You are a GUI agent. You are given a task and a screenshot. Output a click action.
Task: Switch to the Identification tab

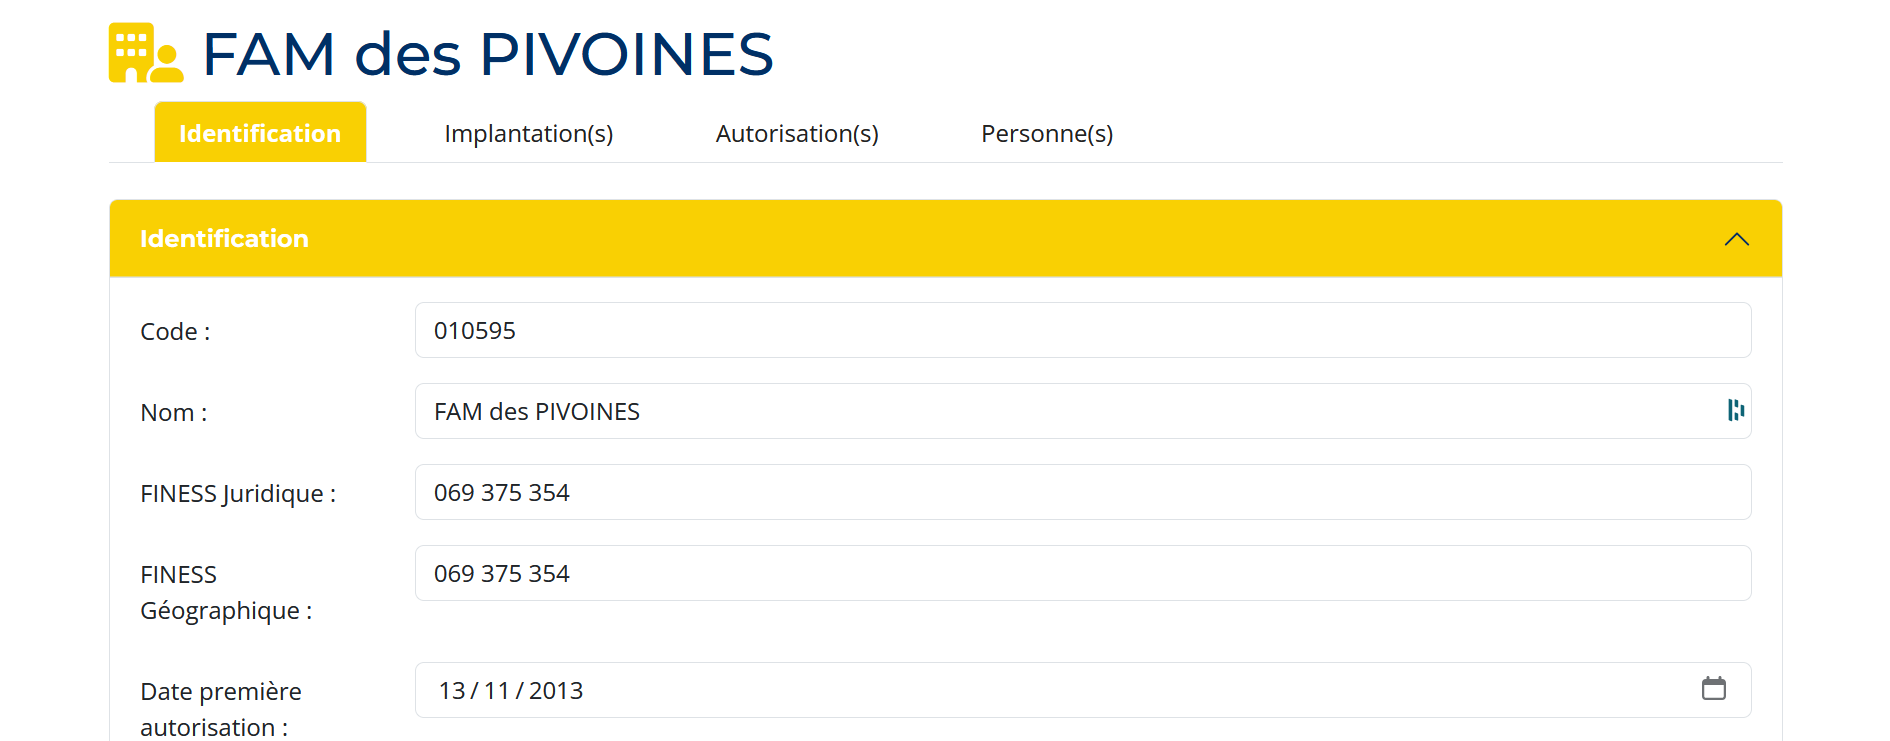pos(260,133)
